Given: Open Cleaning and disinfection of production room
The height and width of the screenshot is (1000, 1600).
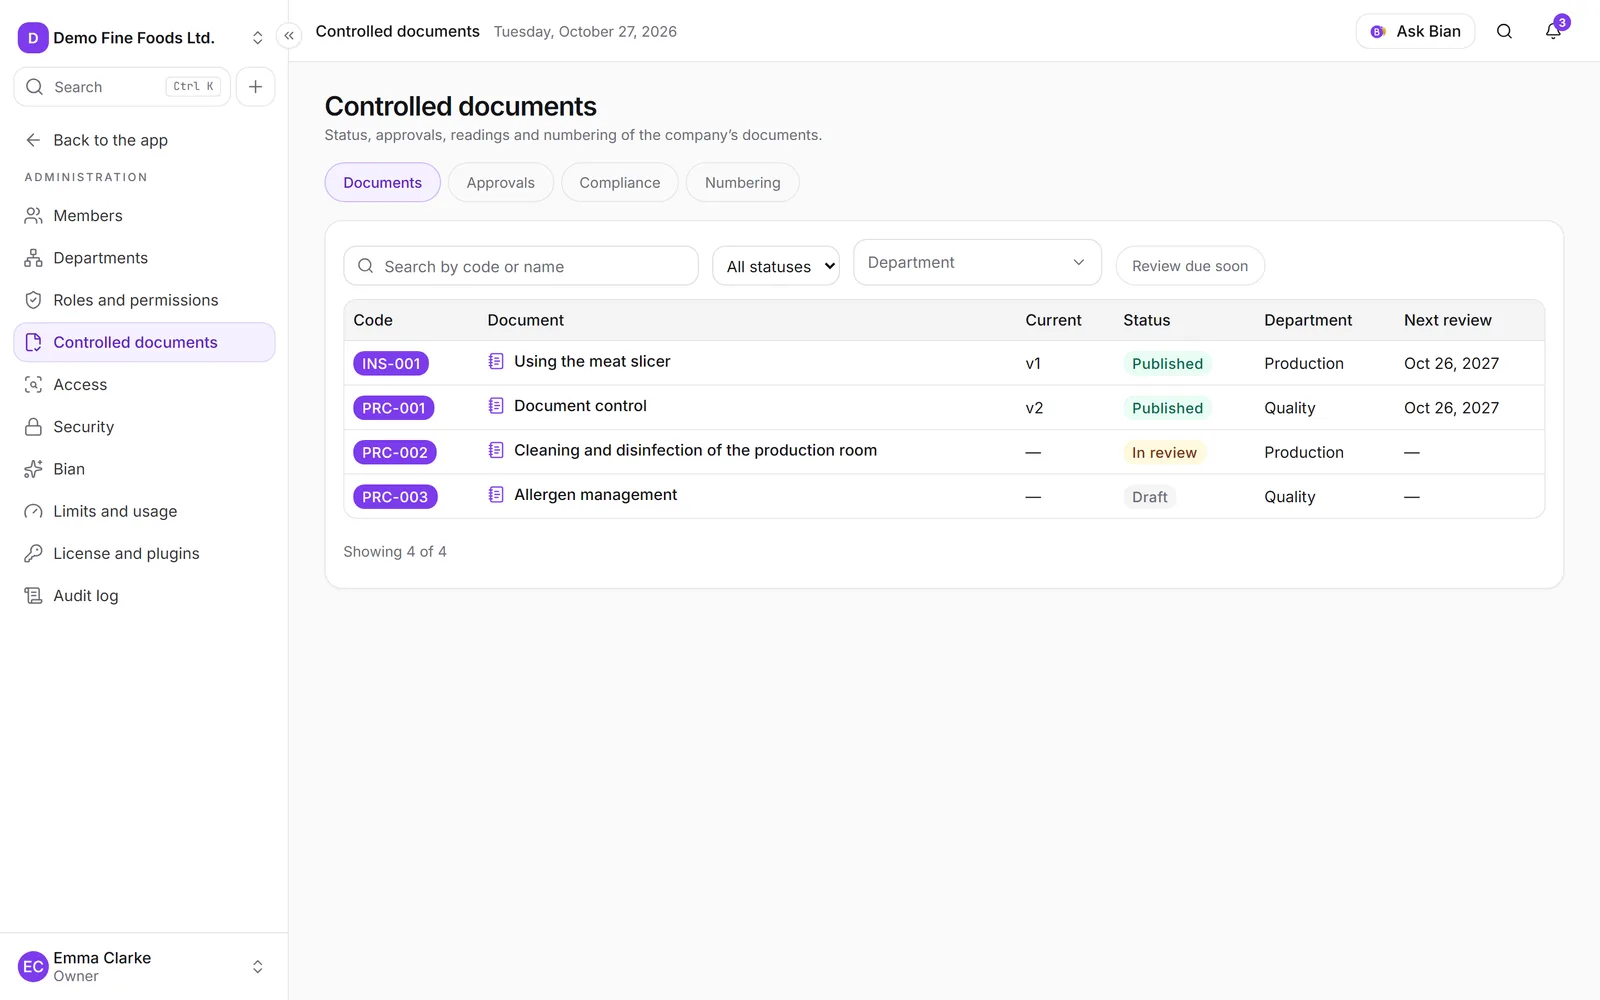Looking at the screenshot, I should (695, 450).
